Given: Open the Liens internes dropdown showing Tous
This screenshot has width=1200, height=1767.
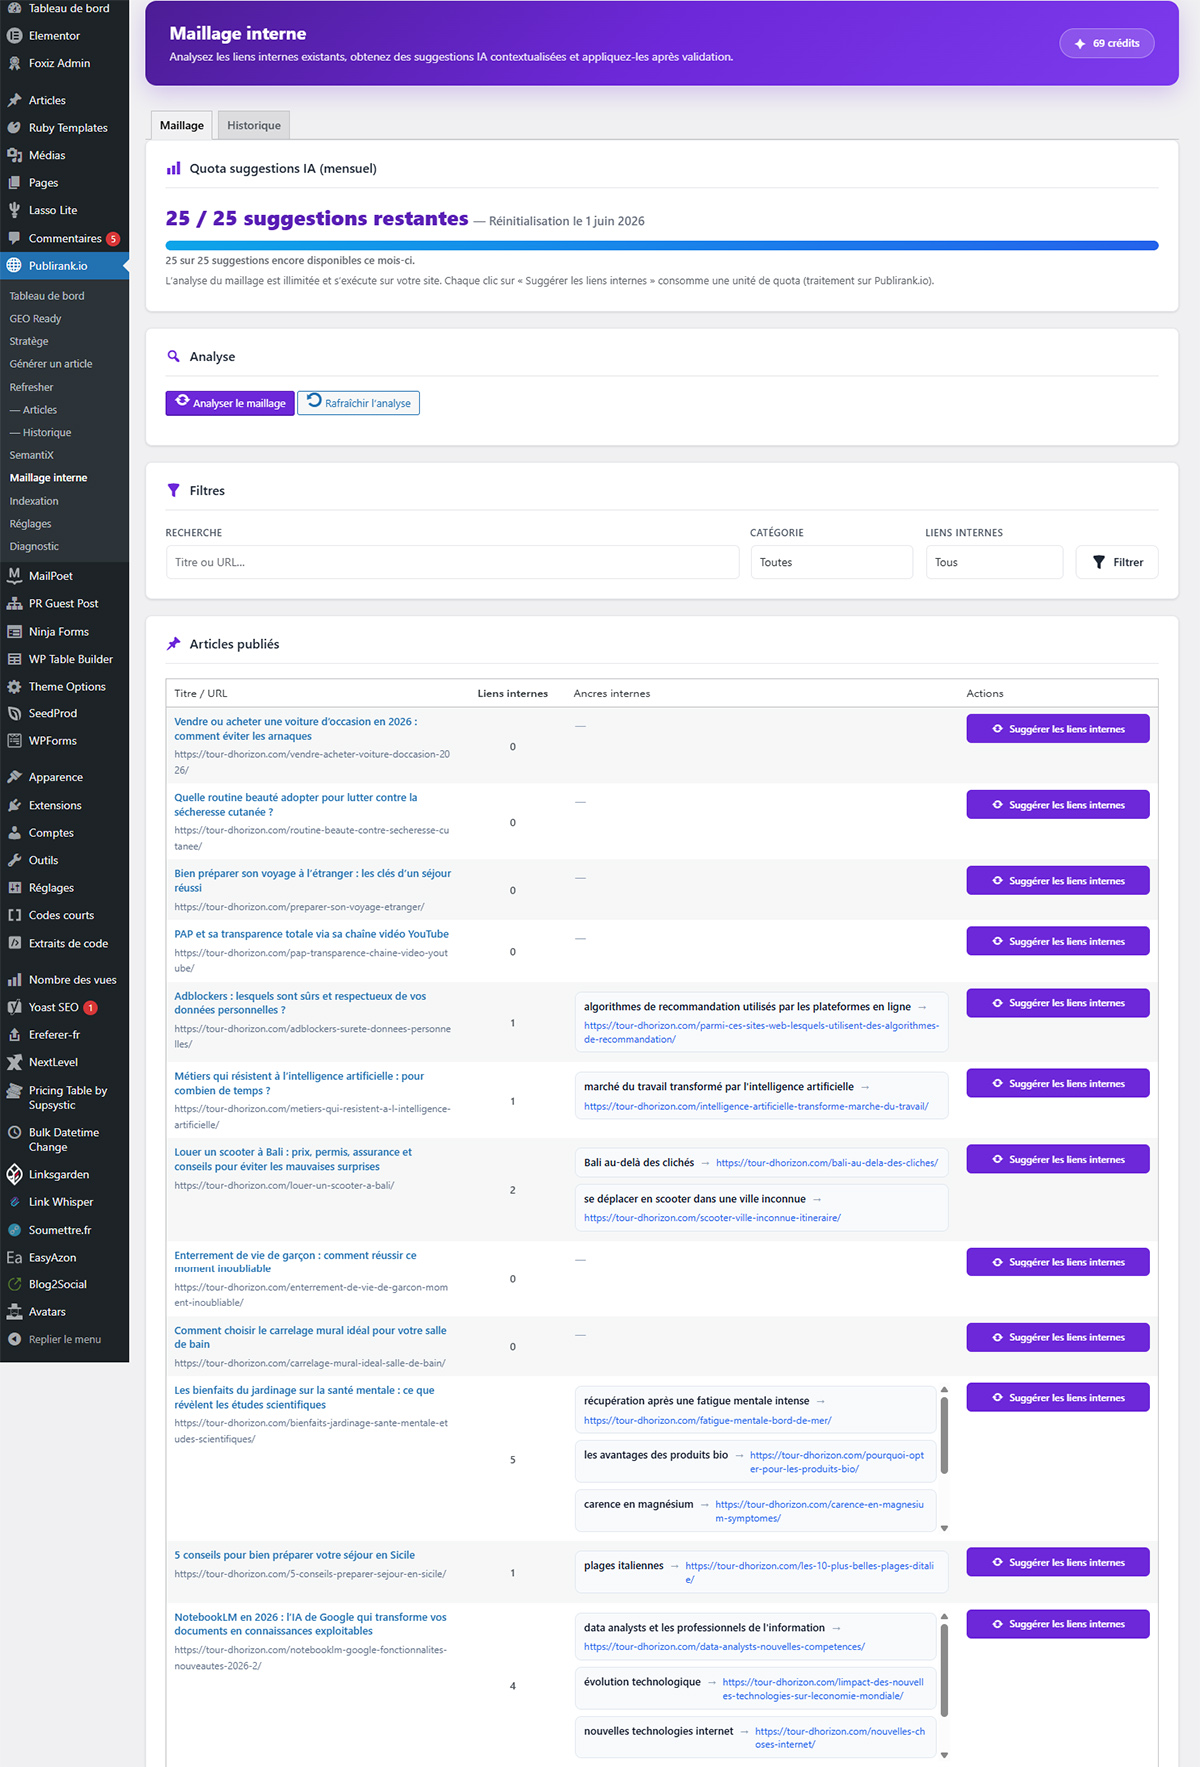Looking at the screenshot, I should [x=994, y=562].
